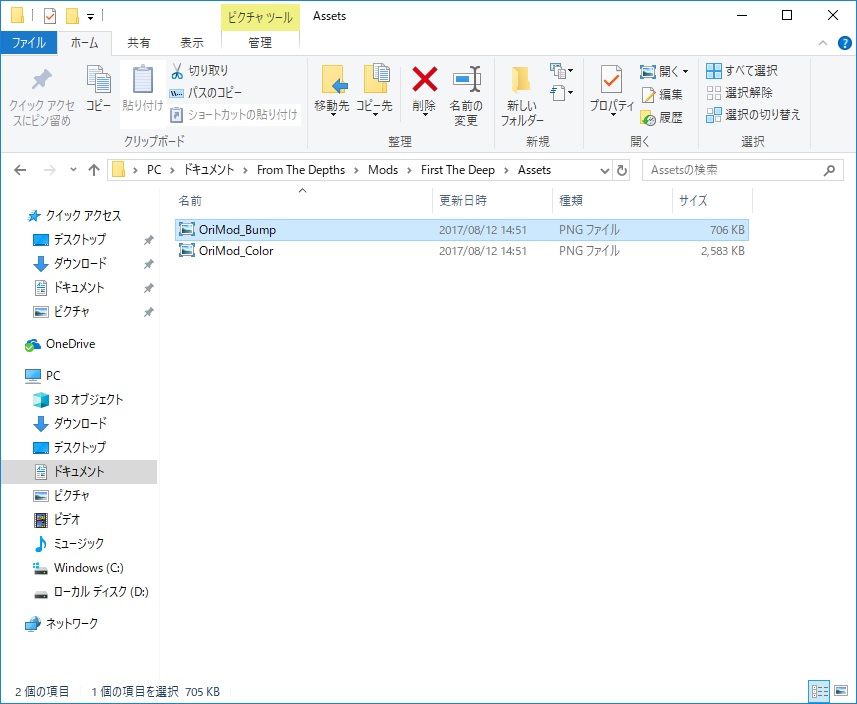The image size is (857, 704).
Task: Toggle selection with 選択の切り替え
Action: pos(754,115)
